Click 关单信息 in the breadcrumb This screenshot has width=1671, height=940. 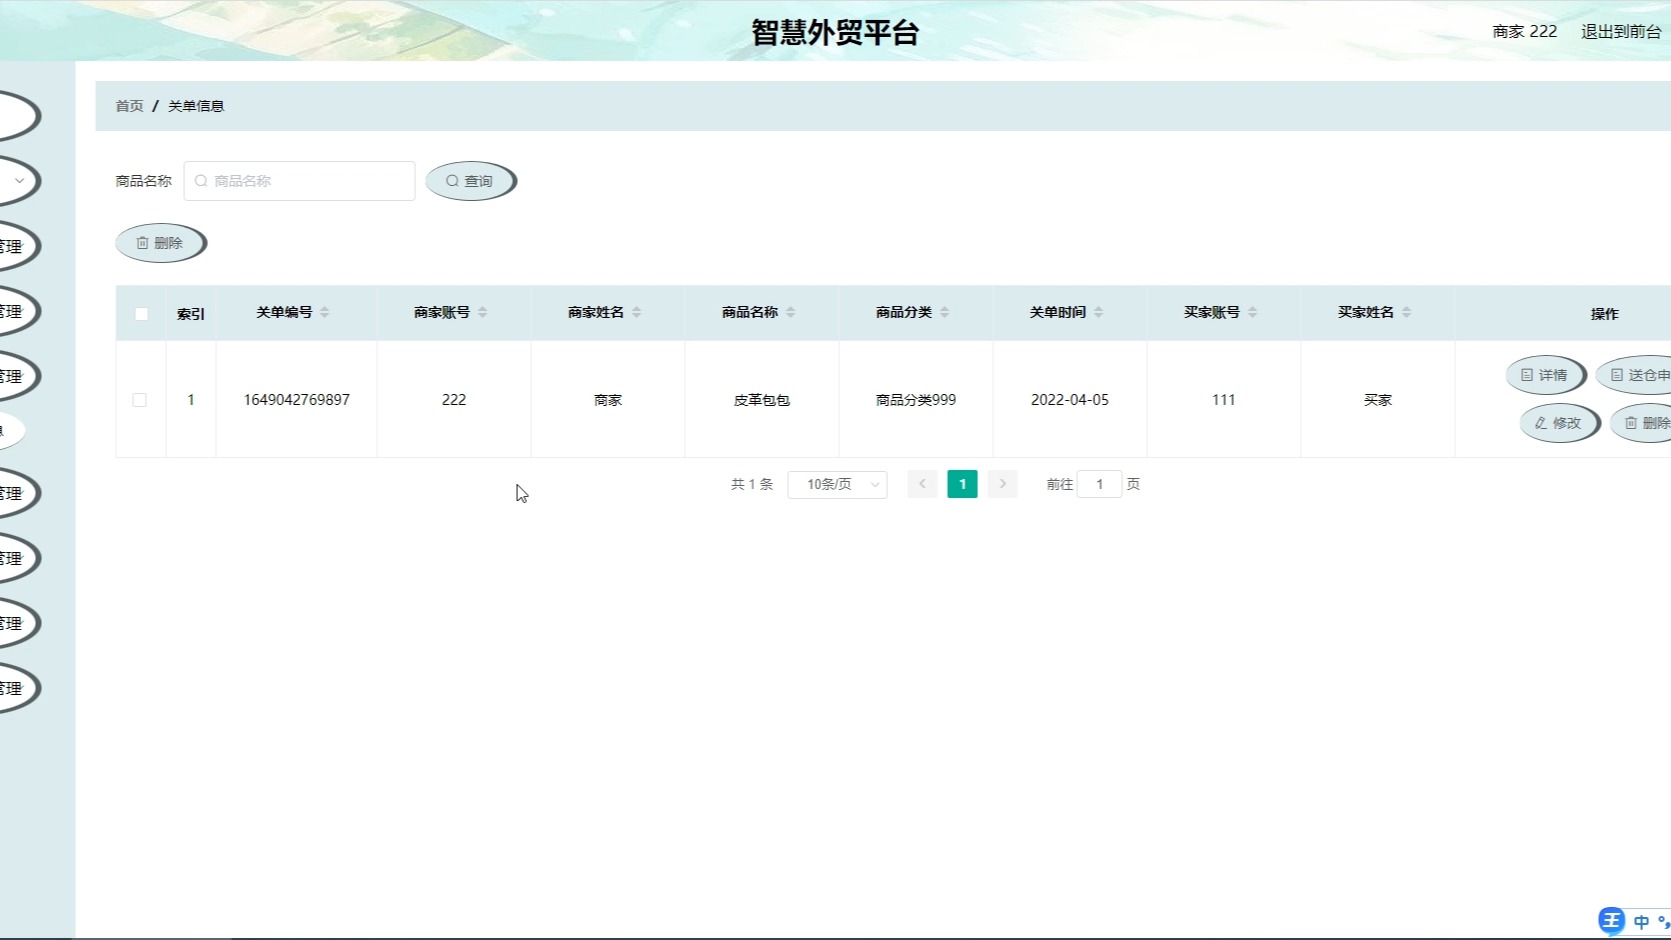[196, 106]
